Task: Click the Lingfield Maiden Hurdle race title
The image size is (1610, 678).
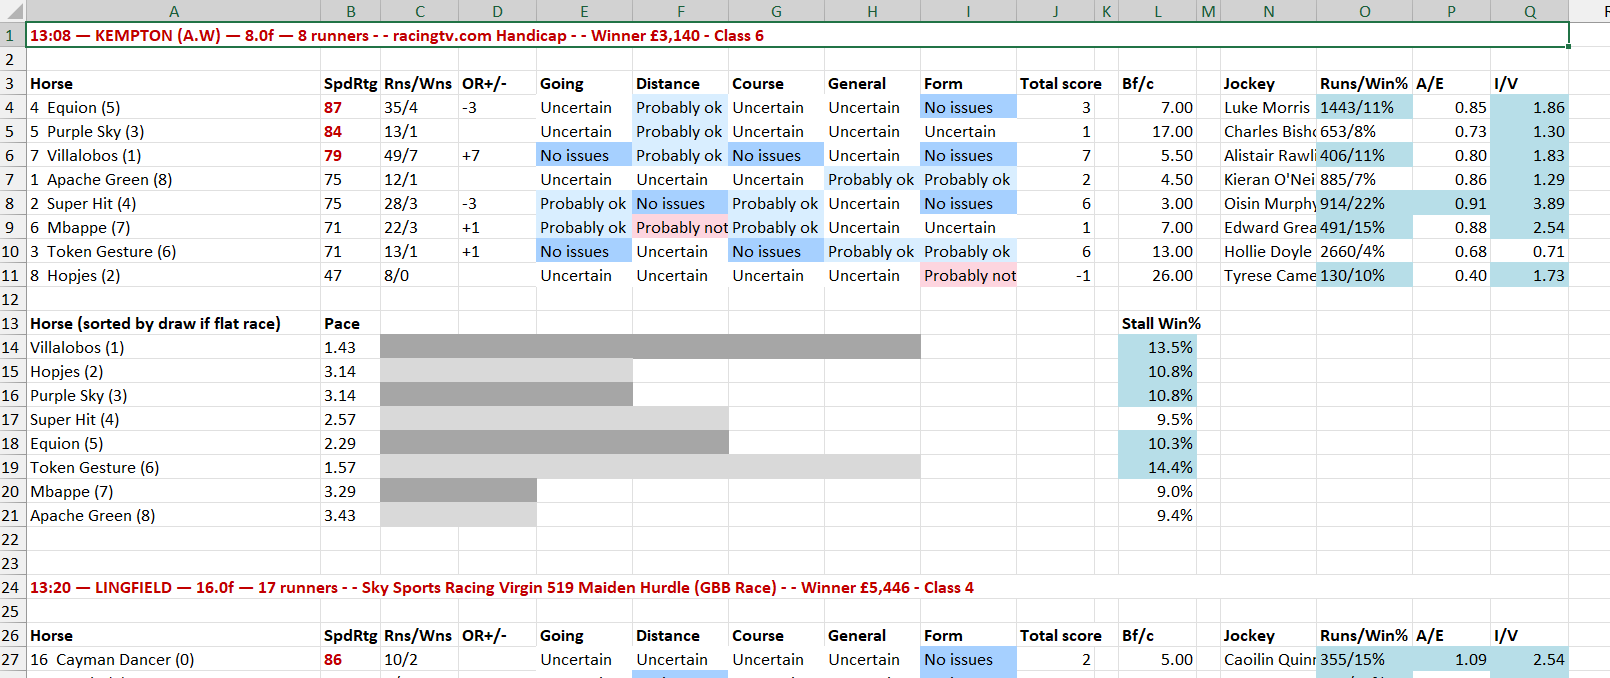Action: 501,588
